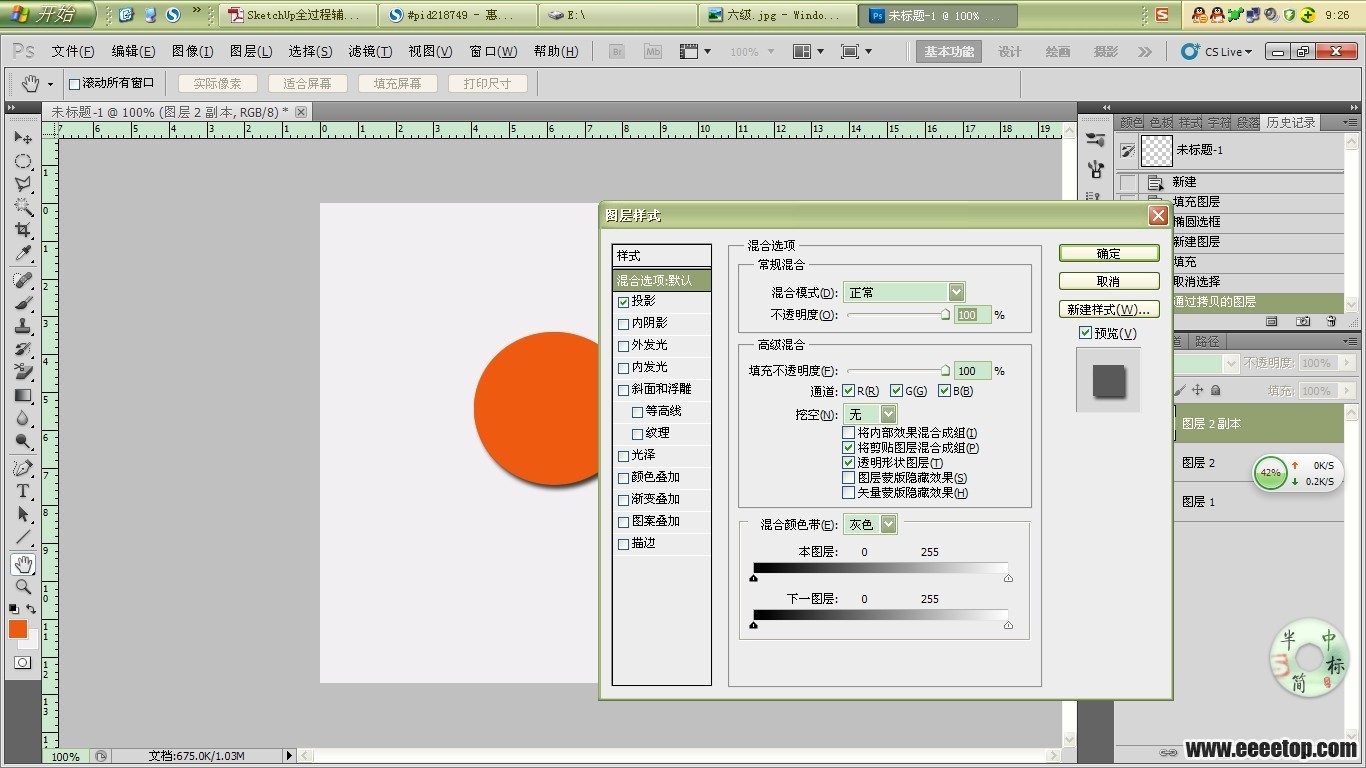Select the Brush tool
The image size is (1366, 768).
tap(22, 303)
